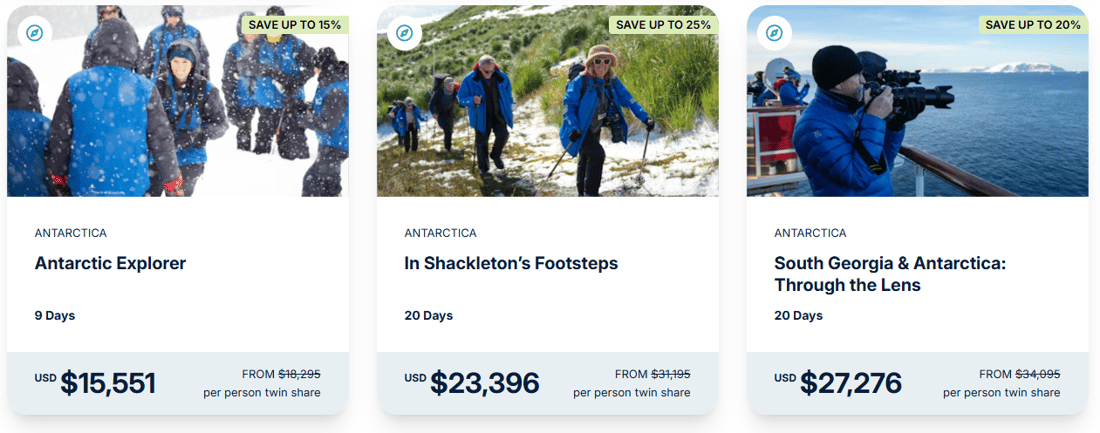Click compass icon on Antarctic Explorer card
Screen dimensions: 1100x433
(x=35, y=33)
